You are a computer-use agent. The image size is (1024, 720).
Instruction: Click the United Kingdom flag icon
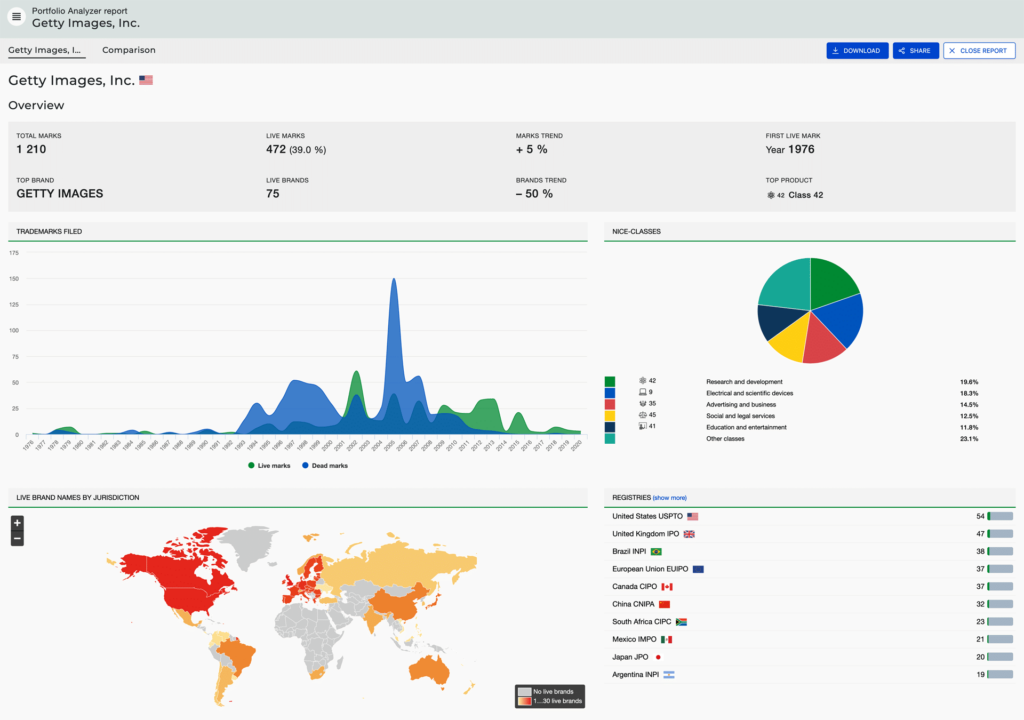(x=689, y=535)
